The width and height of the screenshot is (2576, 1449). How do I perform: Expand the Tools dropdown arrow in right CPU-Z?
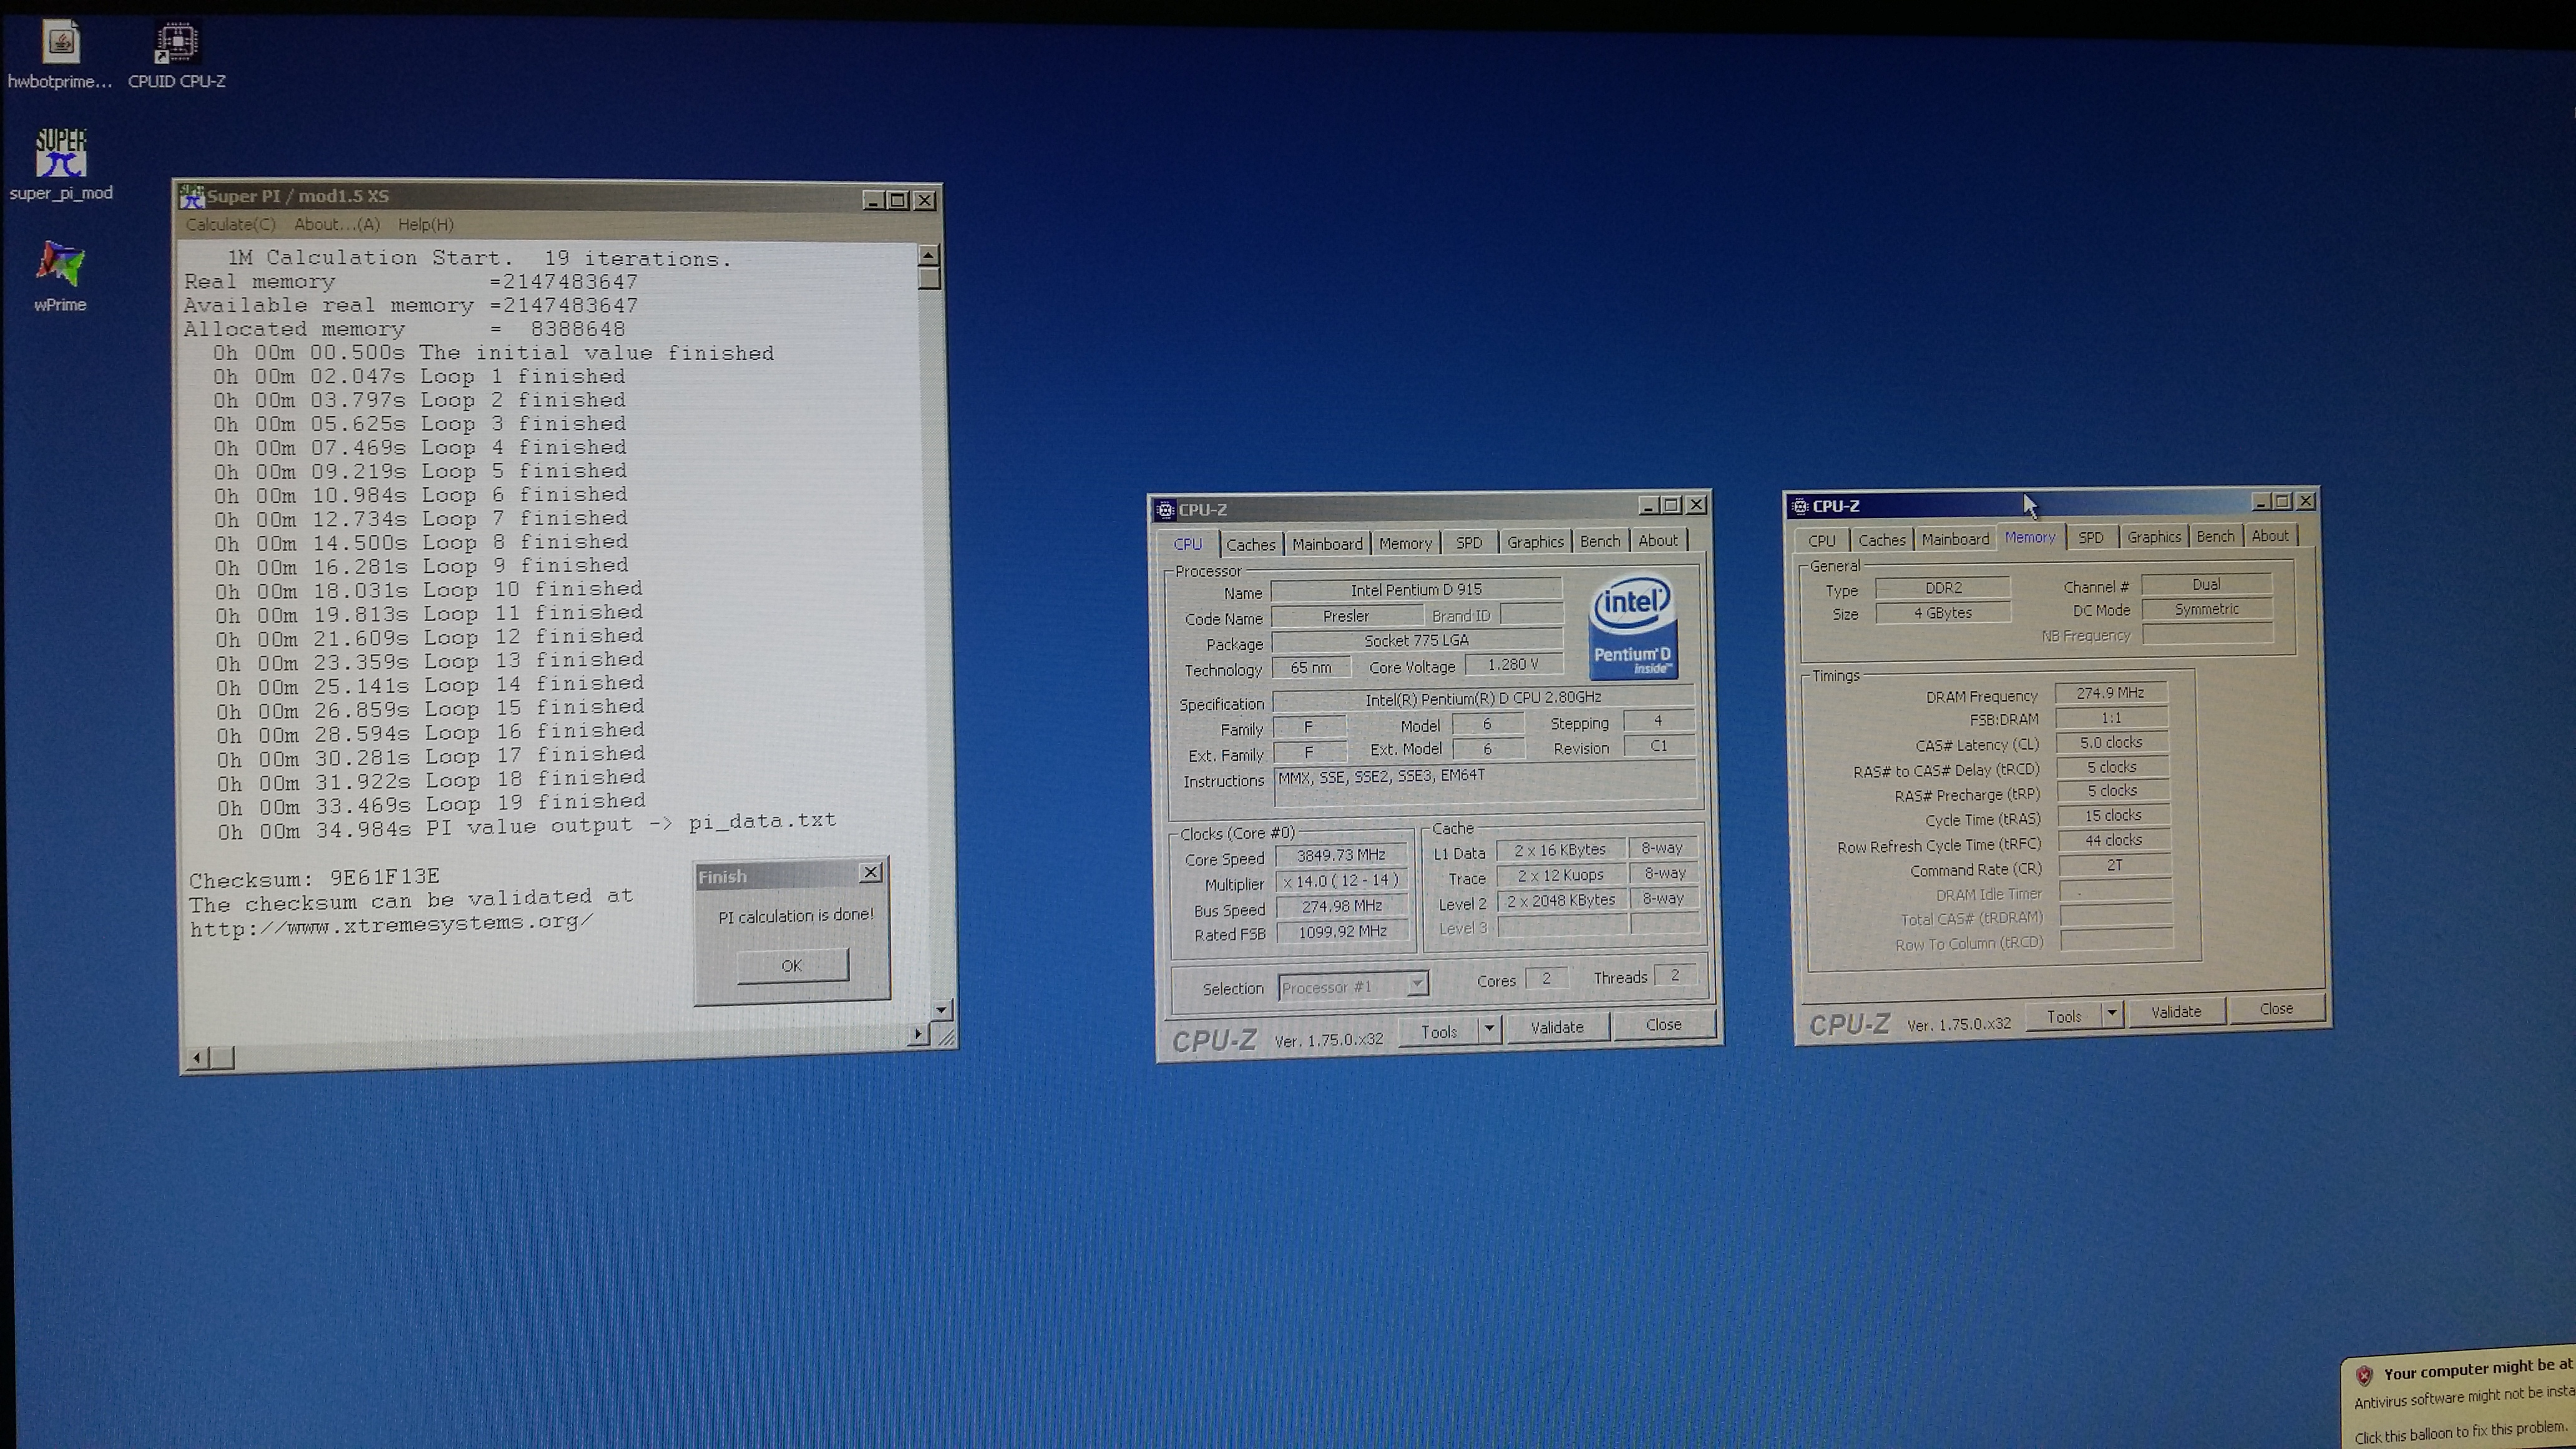tap(2112, 1014)
